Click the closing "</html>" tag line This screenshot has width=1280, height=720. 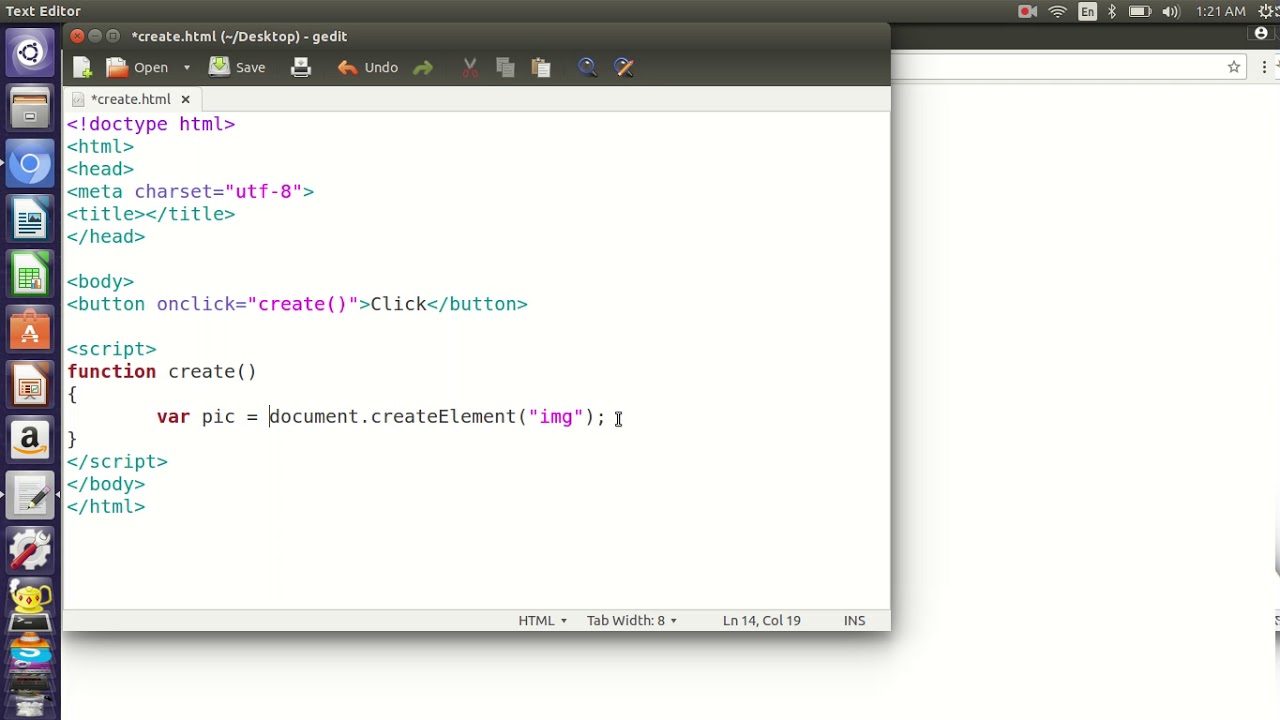pyautogui.click(x=106, y=506)
